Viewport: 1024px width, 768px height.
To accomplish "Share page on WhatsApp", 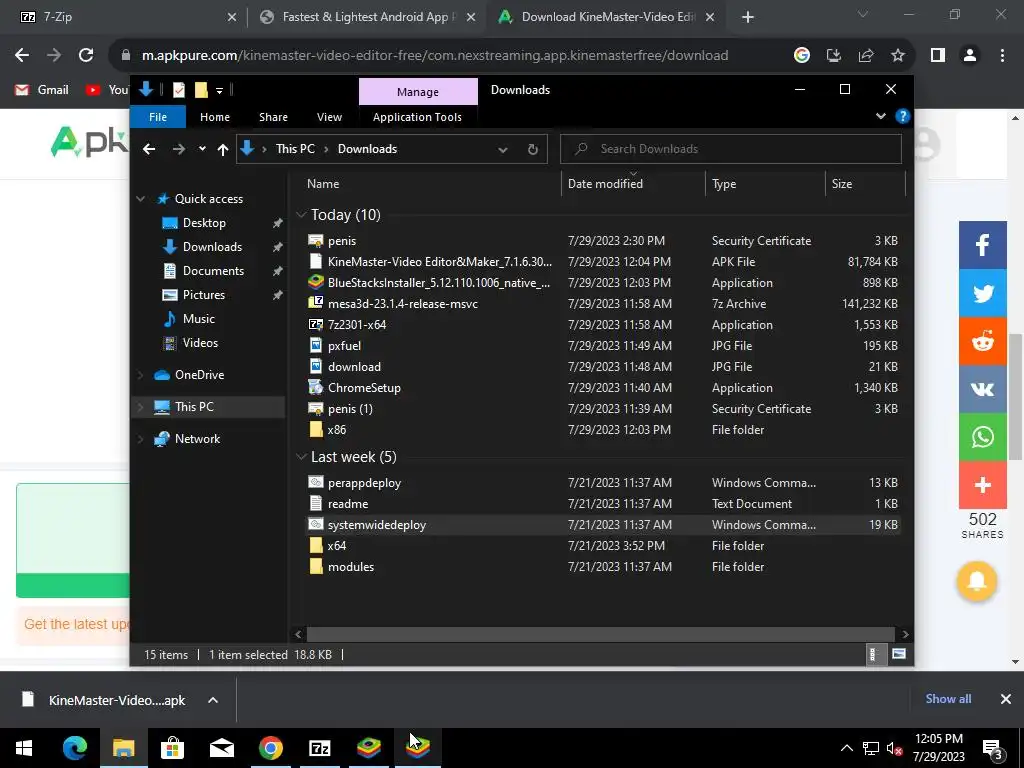I will tap(982, 437).
